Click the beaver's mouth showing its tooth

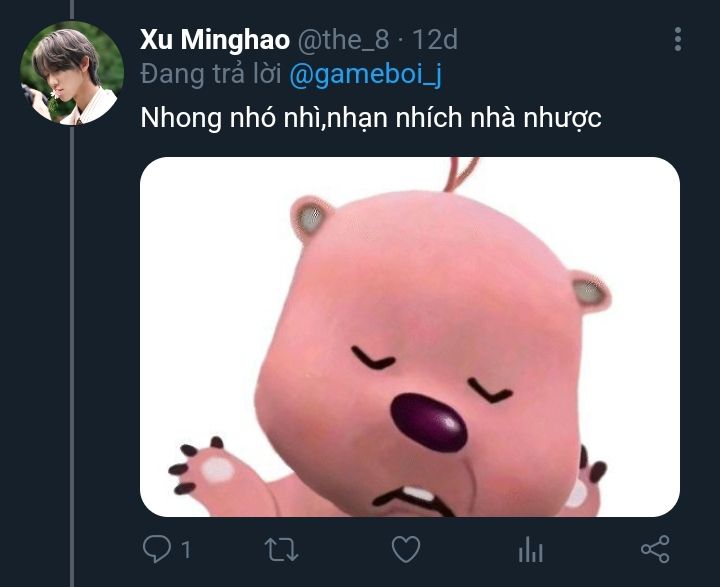tap(413, 501)
